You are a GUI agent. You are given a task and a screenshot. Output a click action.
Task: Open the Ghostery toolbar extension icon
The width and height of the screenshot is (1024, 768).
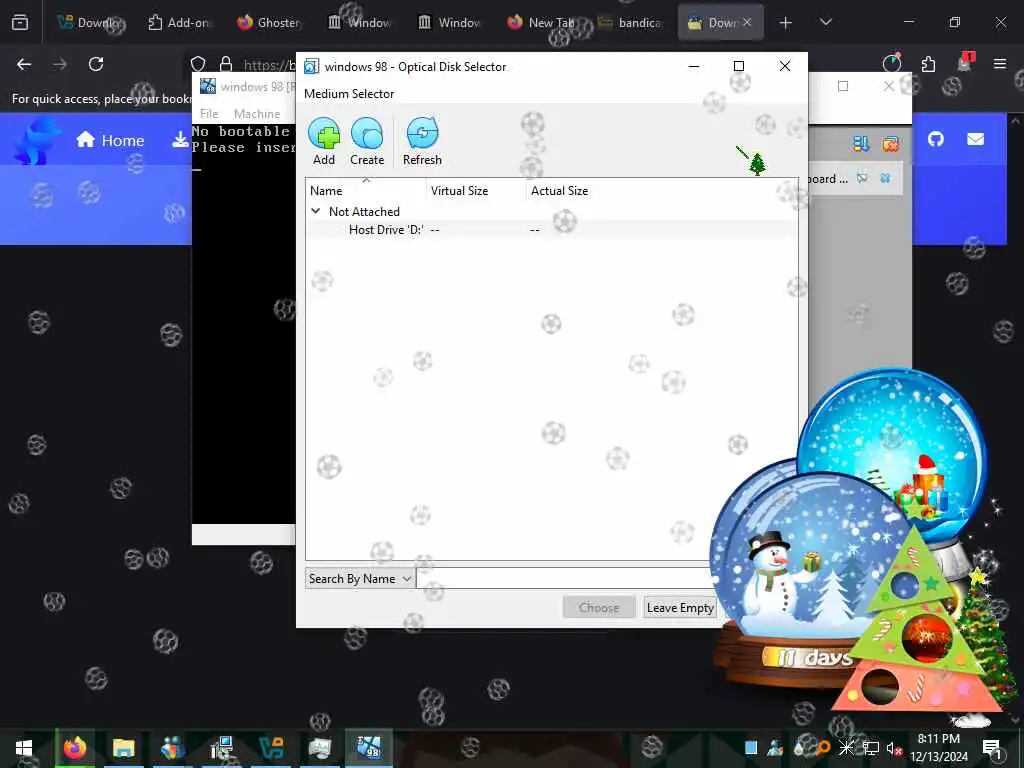891,63
